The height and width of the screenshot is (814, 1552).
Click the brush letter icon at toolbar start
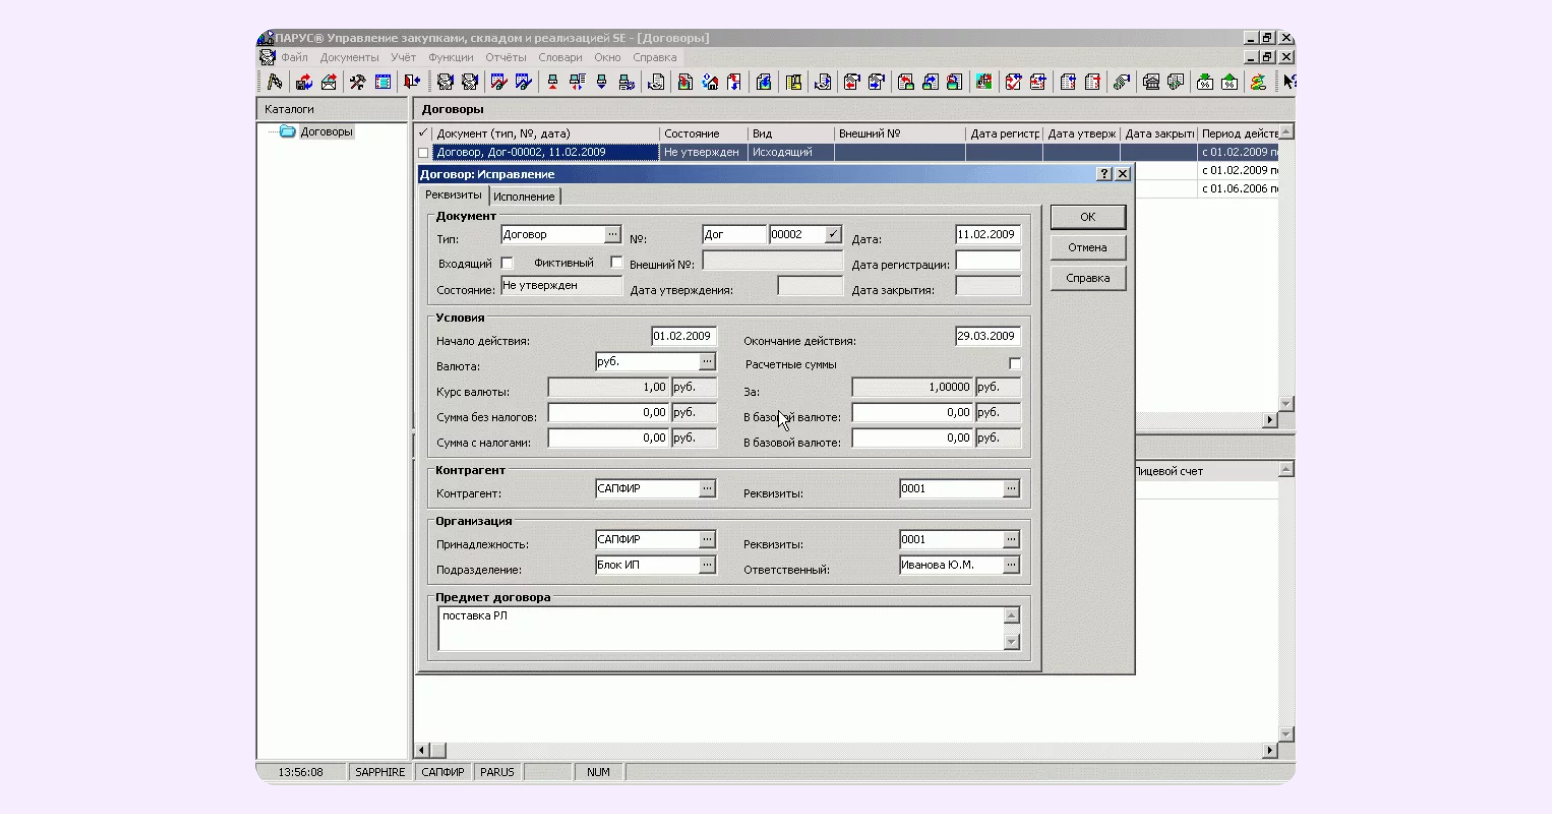click(x=274, y=82)
